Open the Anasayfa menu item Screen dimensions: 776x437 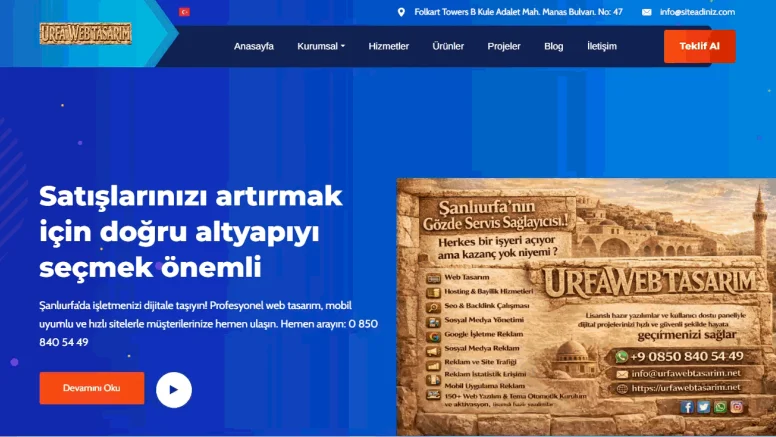point(253,46)
